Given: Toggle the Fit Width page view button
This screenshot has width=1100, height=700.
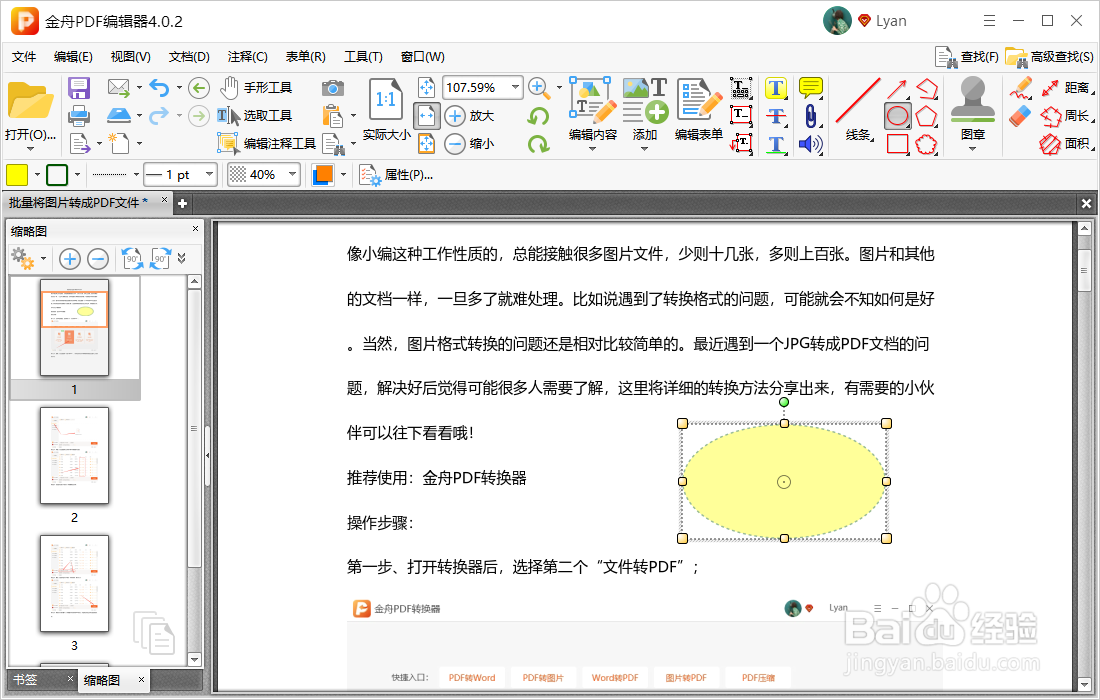Looking at the screenshot, I should (427, 116).
